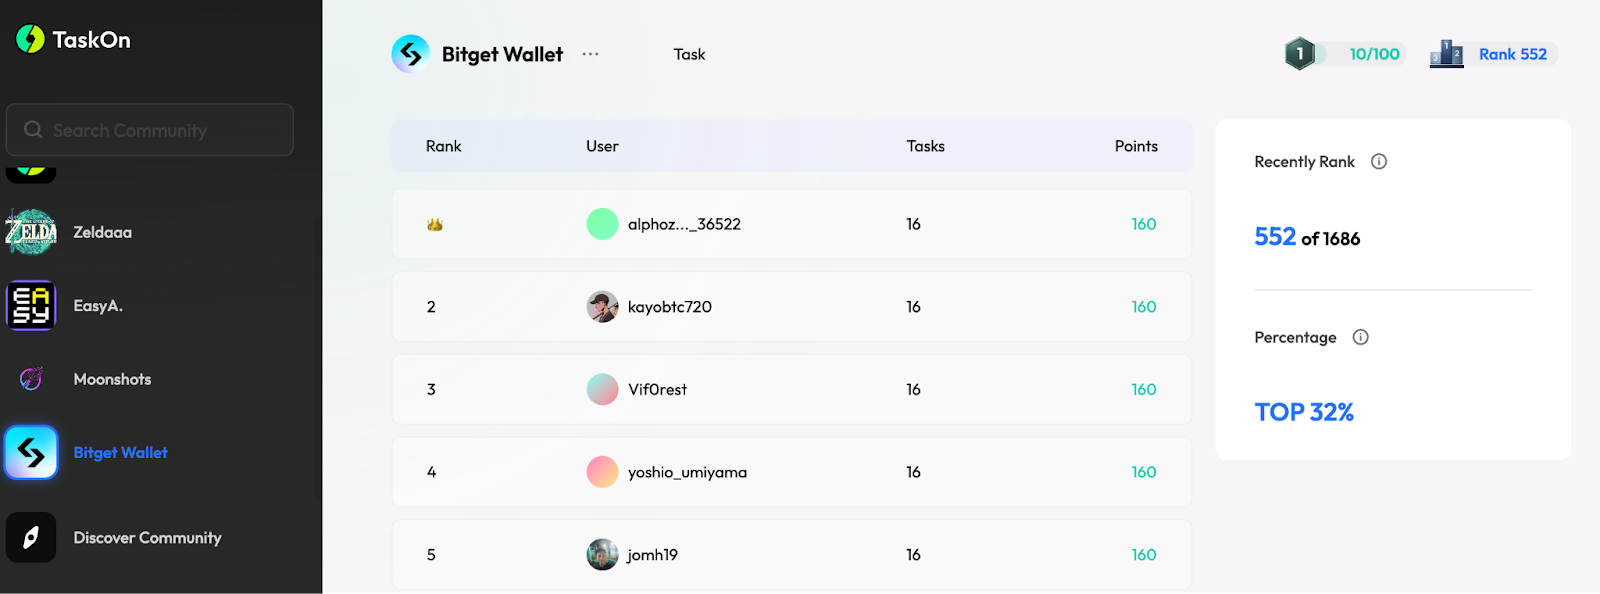Image resolution: width=1600 pixels, height=594 pixels.
Task: Click the Bitget Wallet header logo
Action: (x=411, y=54)
